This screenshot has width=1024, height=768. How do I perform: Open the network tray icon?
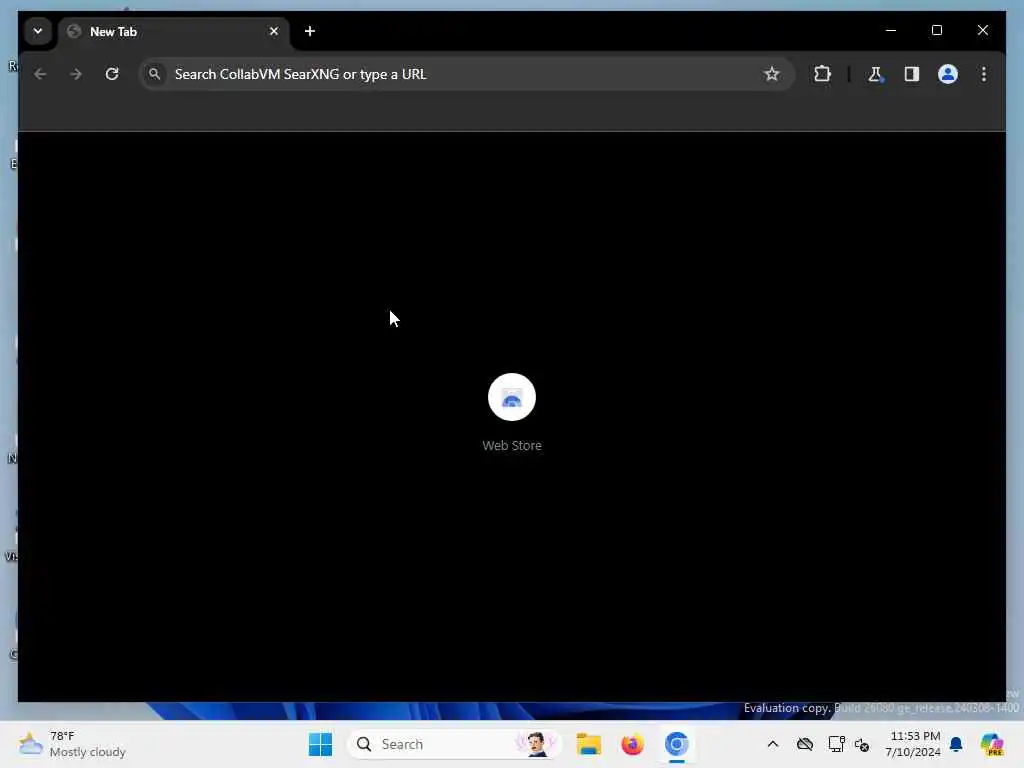pos(837,744)
